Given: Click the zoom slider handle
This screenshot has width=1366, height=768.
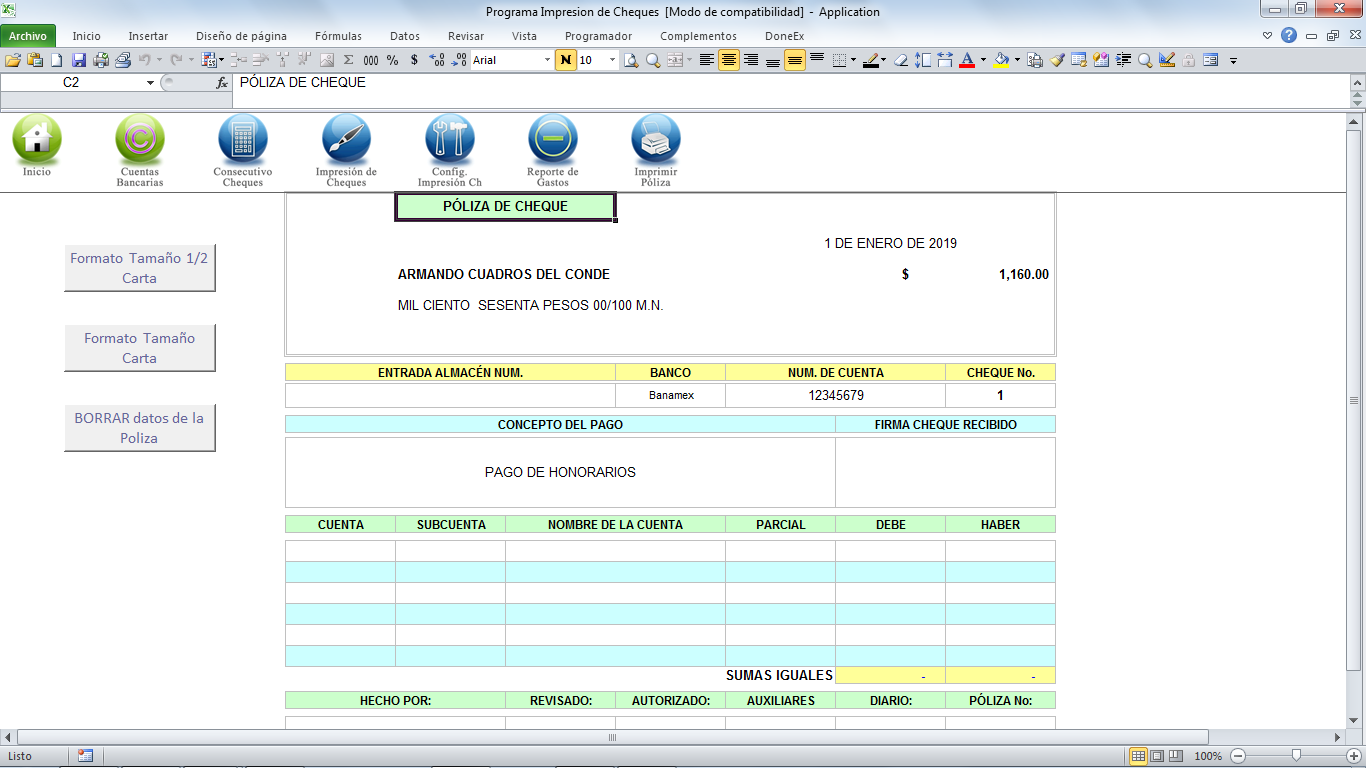Looking at the screenshot, I should (x=1296, y=756).
